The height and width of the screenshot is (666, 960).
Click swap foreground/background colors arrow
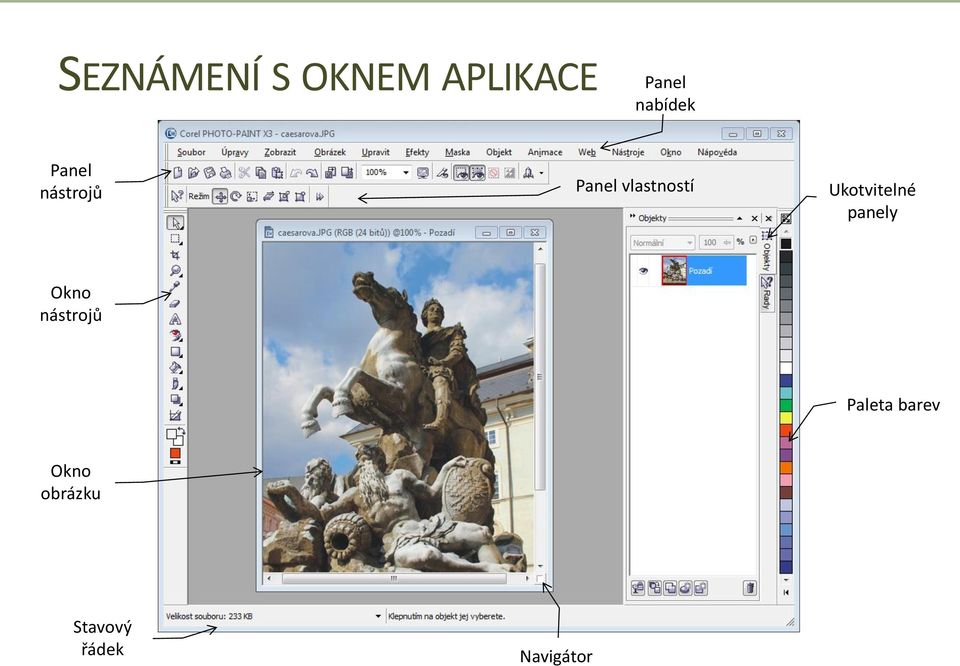(x=181, y=432)
